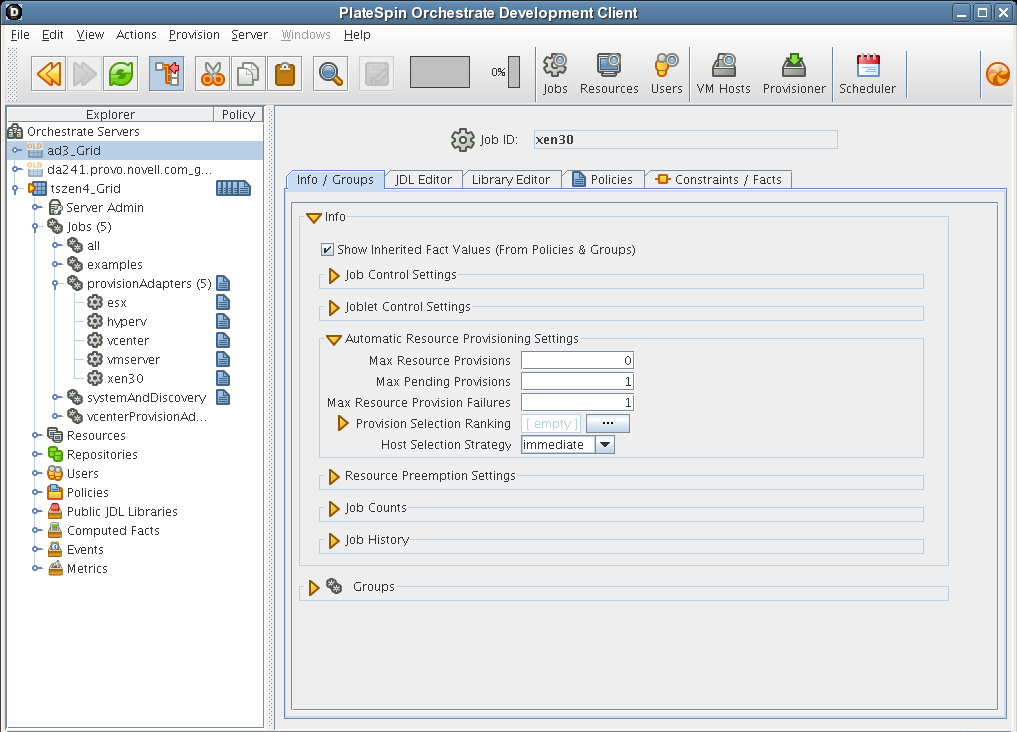Expand Job History section
Screen dimensions: 1017x732
tap(334, 540)
